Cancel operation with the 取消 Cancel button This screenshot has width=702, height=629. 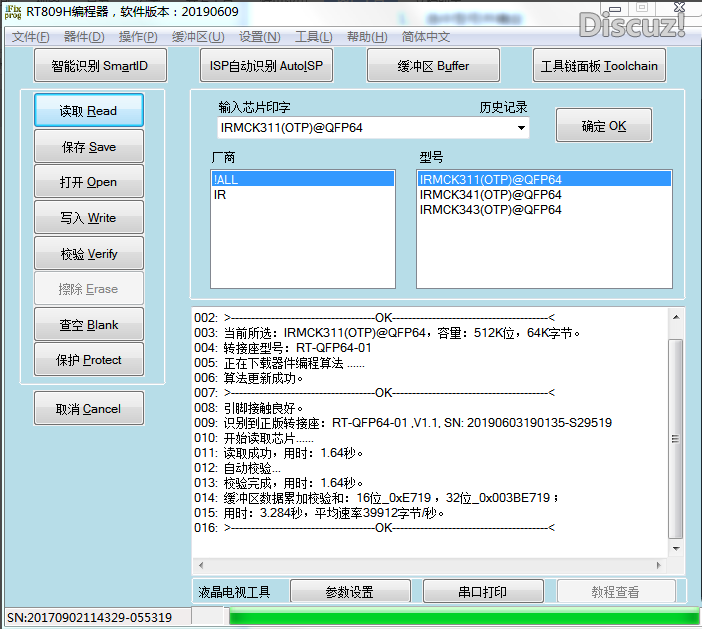89,409
